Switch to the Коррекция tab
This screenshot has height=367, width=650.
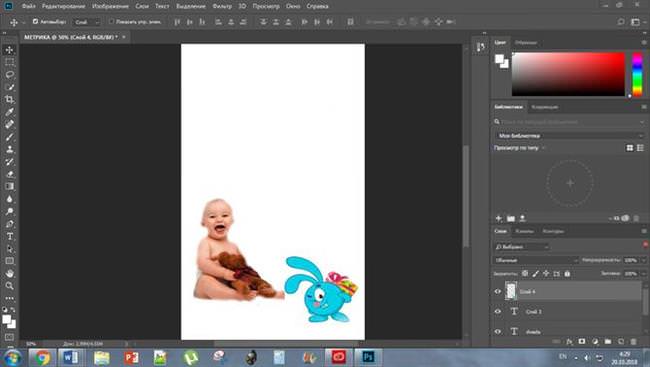544,107
